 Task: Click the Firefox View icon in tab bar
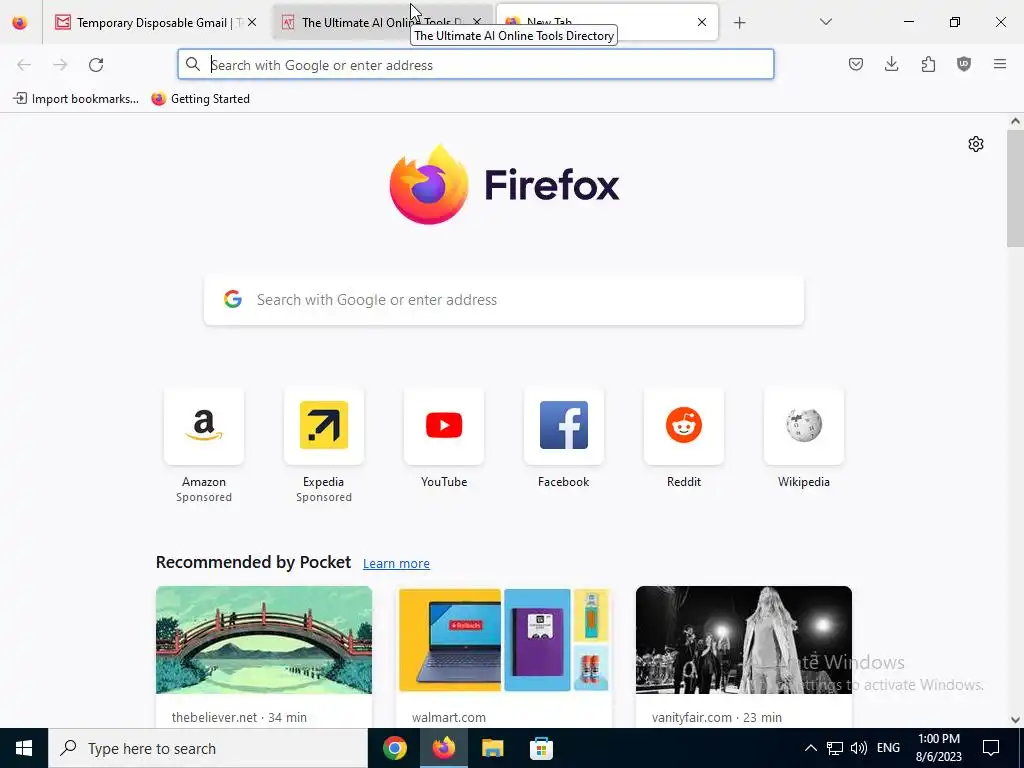(20, 22)
